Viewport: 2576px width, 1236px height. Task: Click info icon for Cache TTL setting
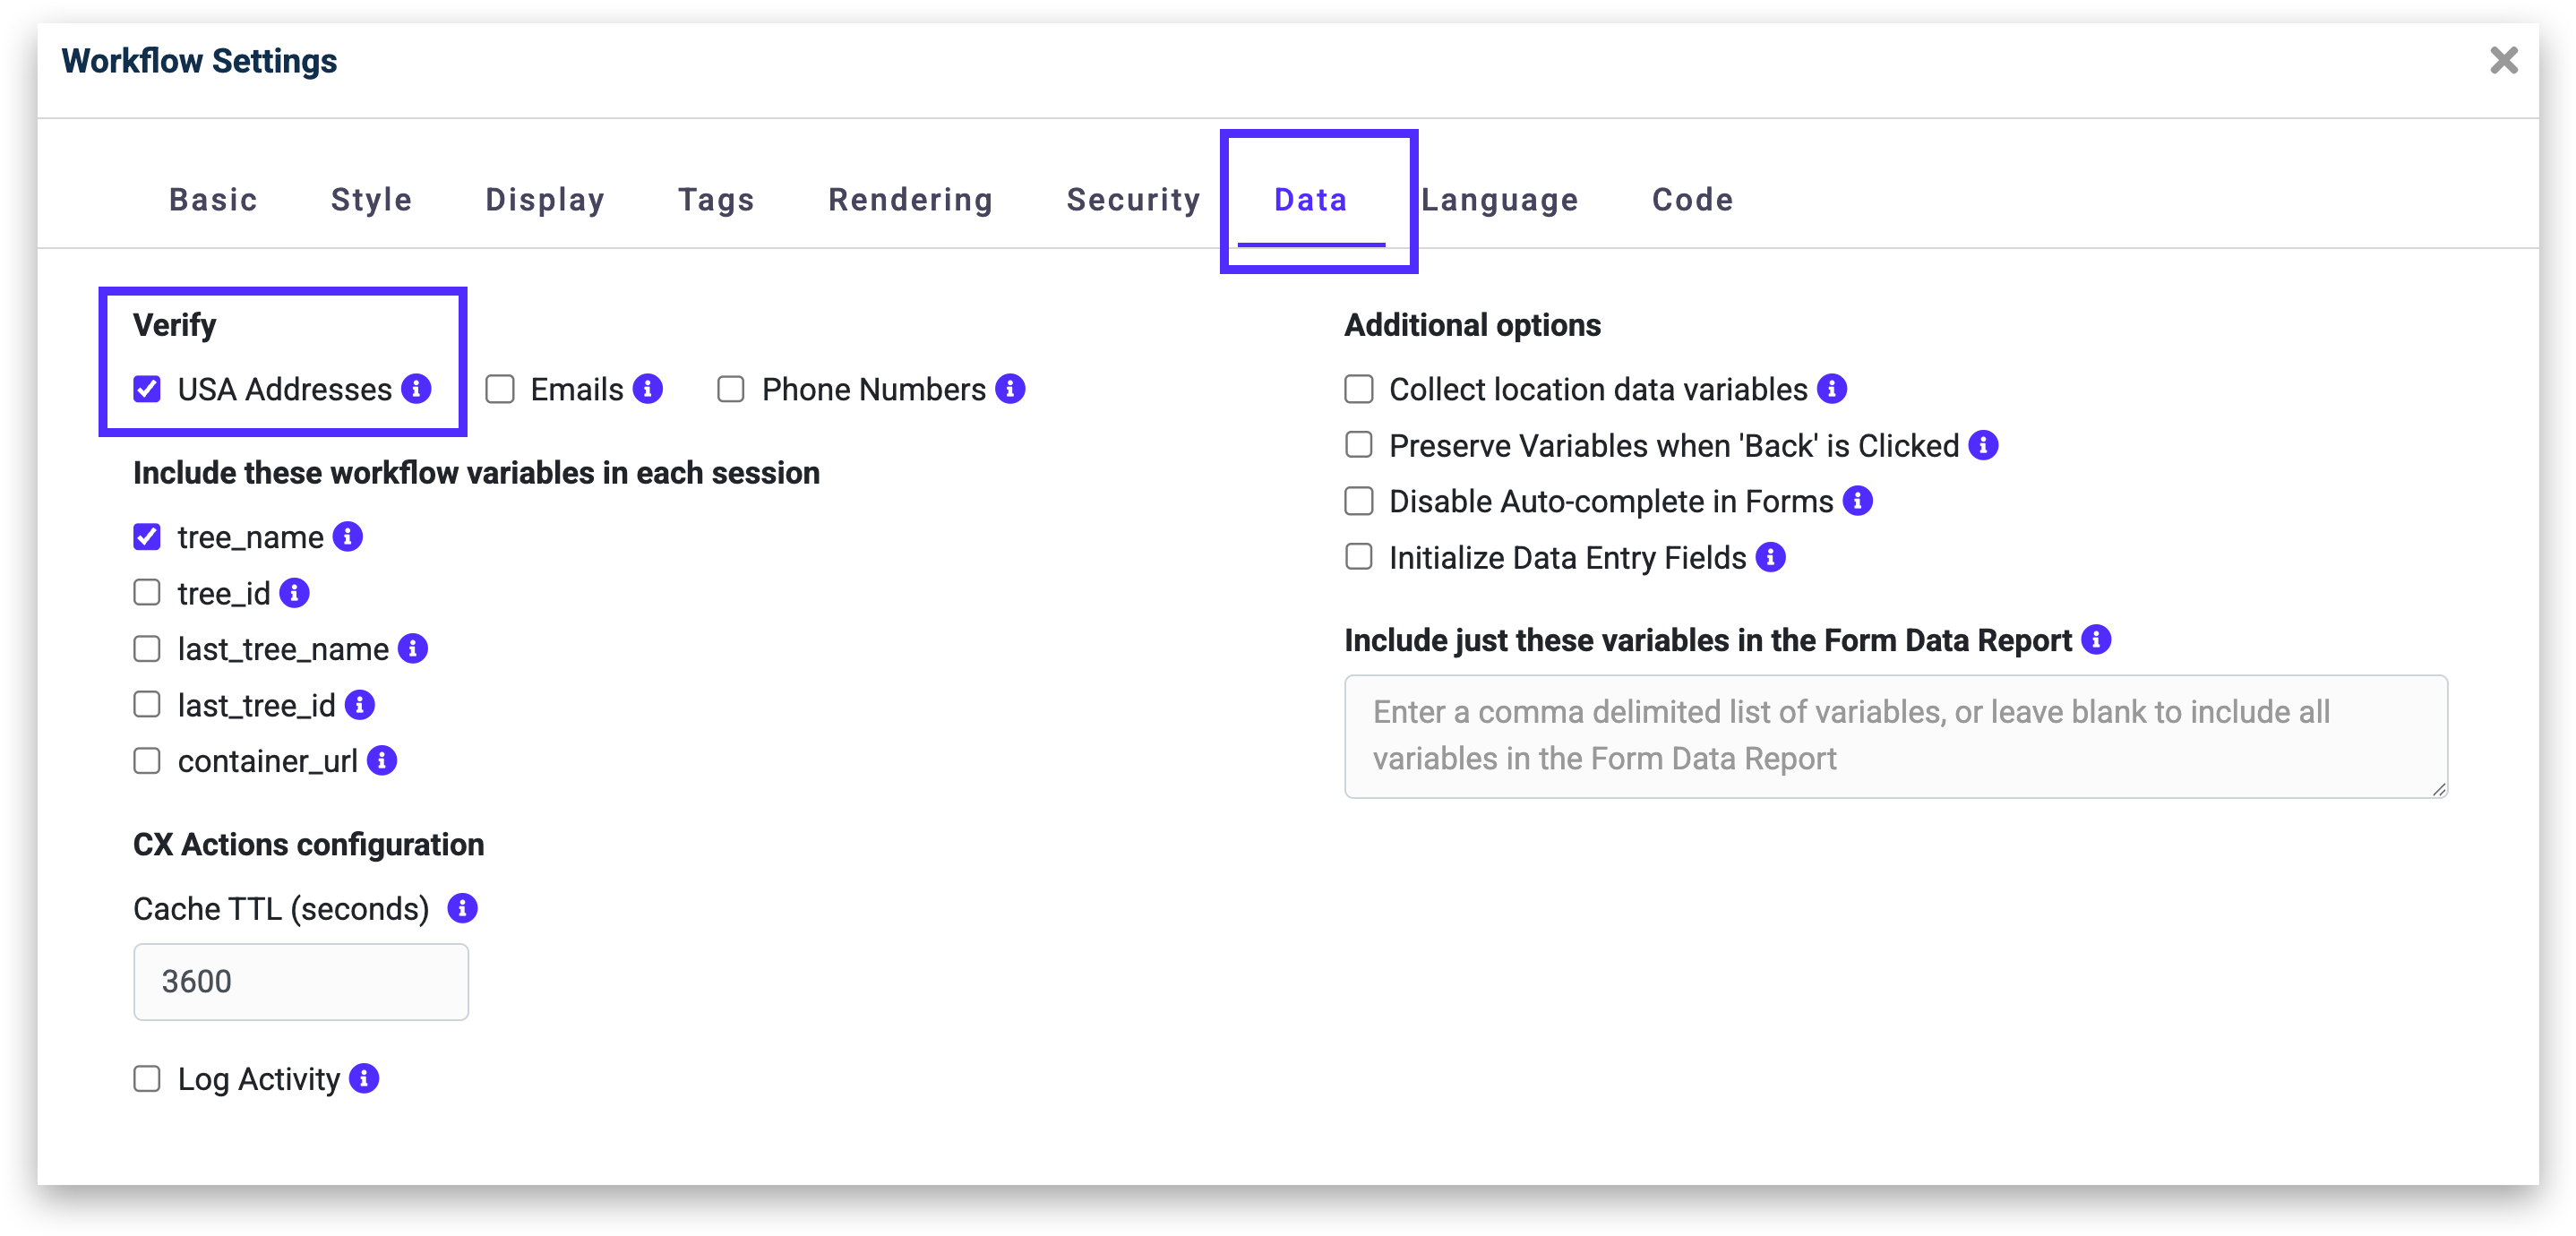point(462,908)
